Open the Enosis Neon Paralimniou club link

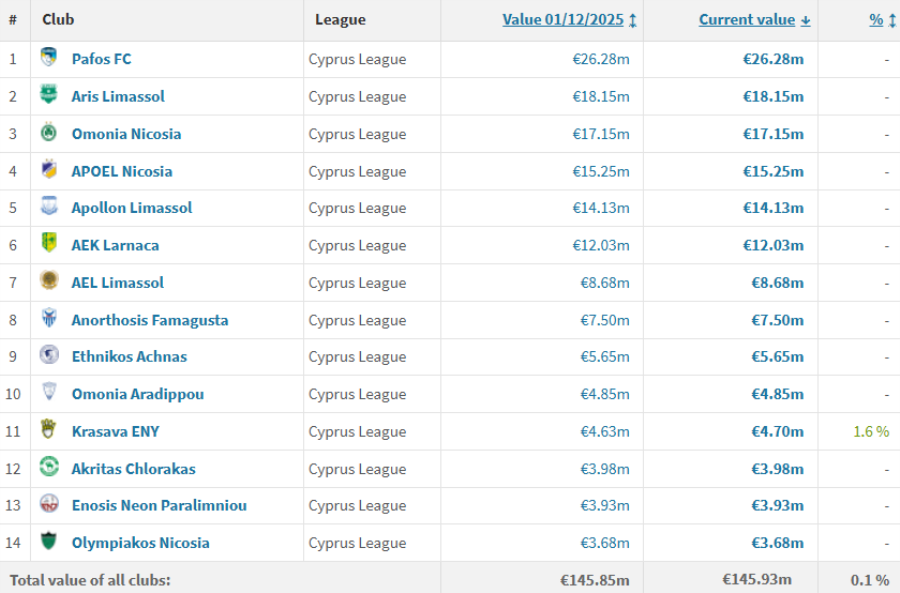pyautogui.click(x=159, y=505)
